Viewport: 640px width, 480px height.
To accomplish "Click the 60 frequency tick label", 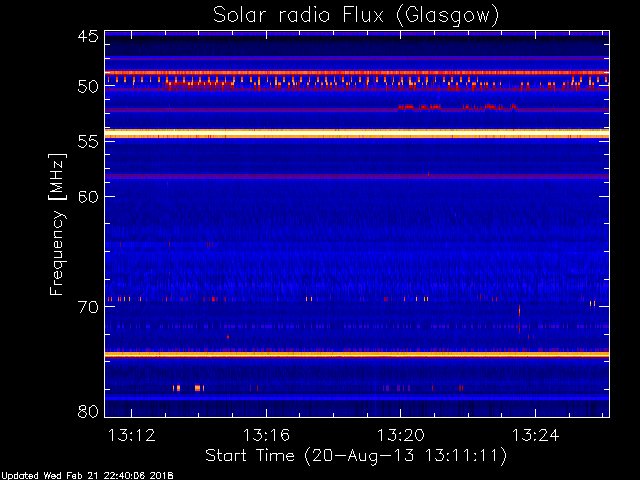I will click(88, 196).
